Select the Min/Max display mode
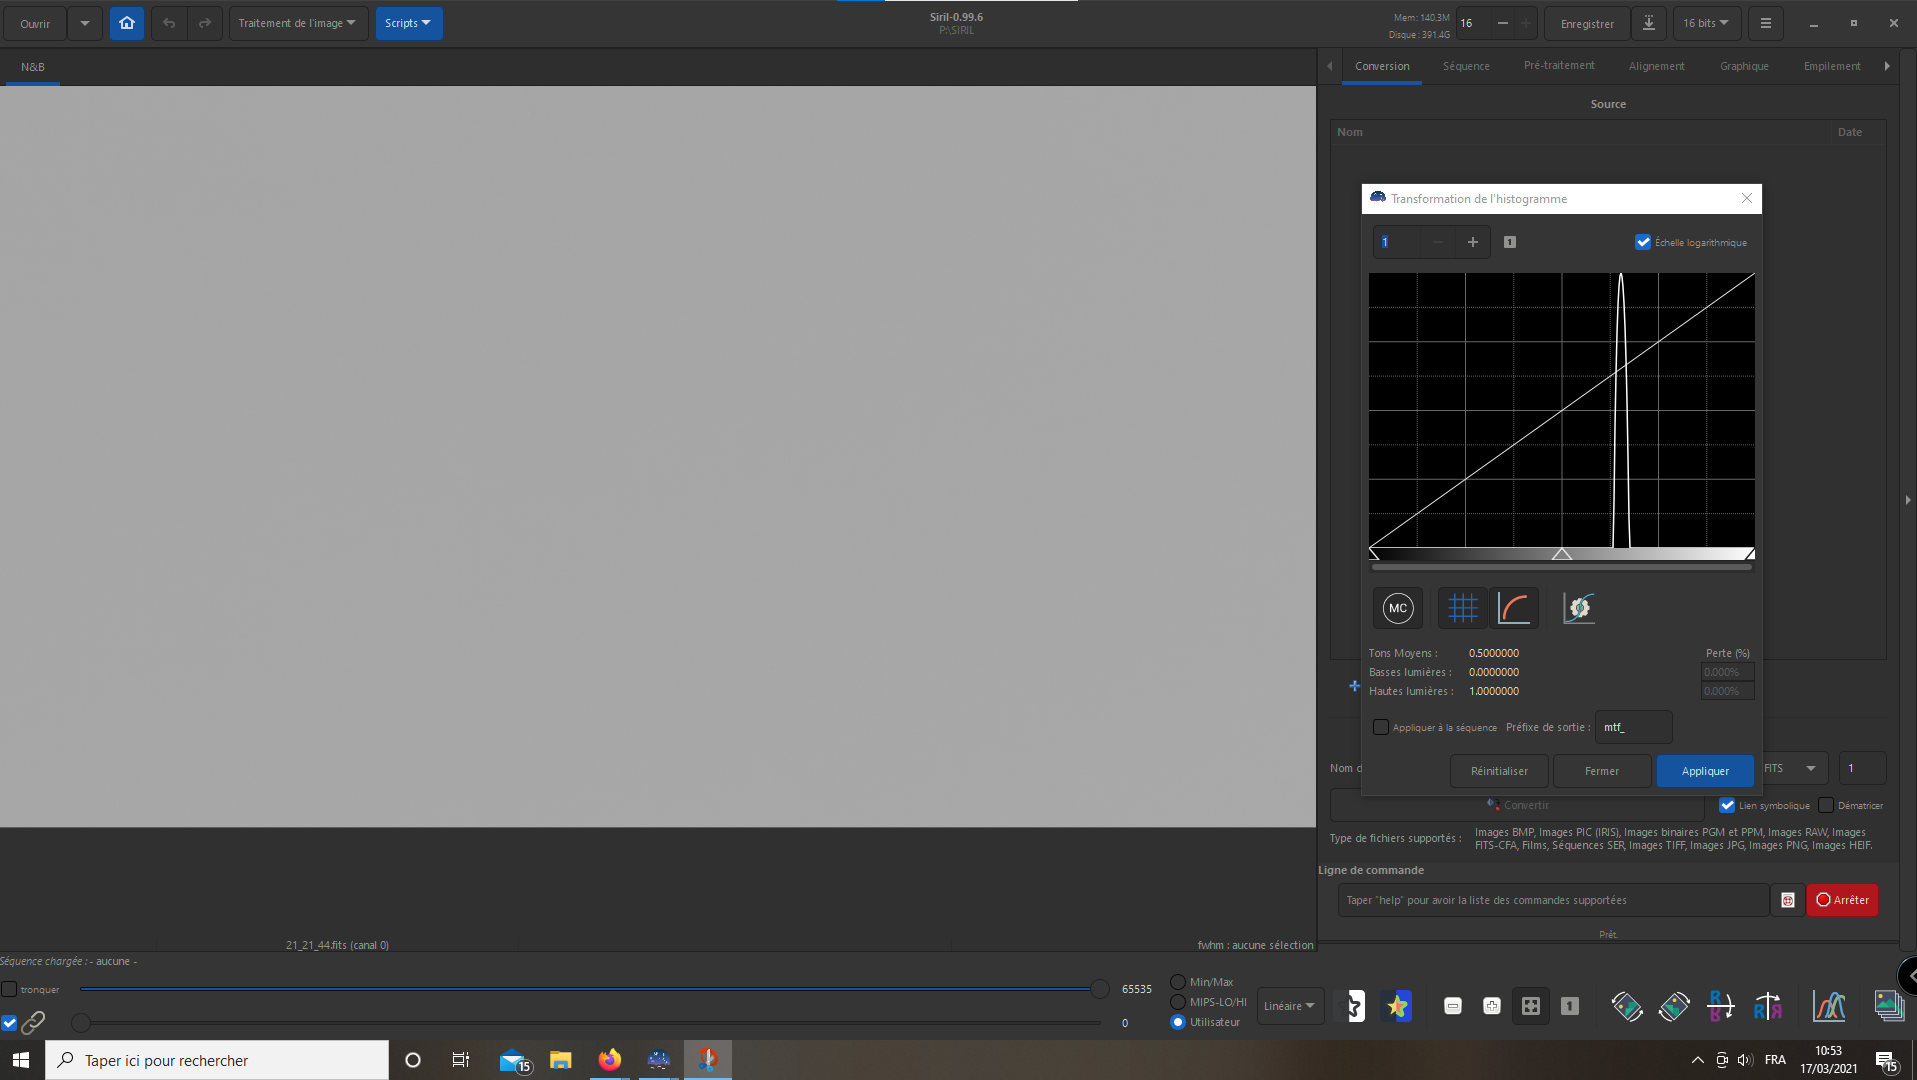The image size is (1917, 1080). (1178, 982)
